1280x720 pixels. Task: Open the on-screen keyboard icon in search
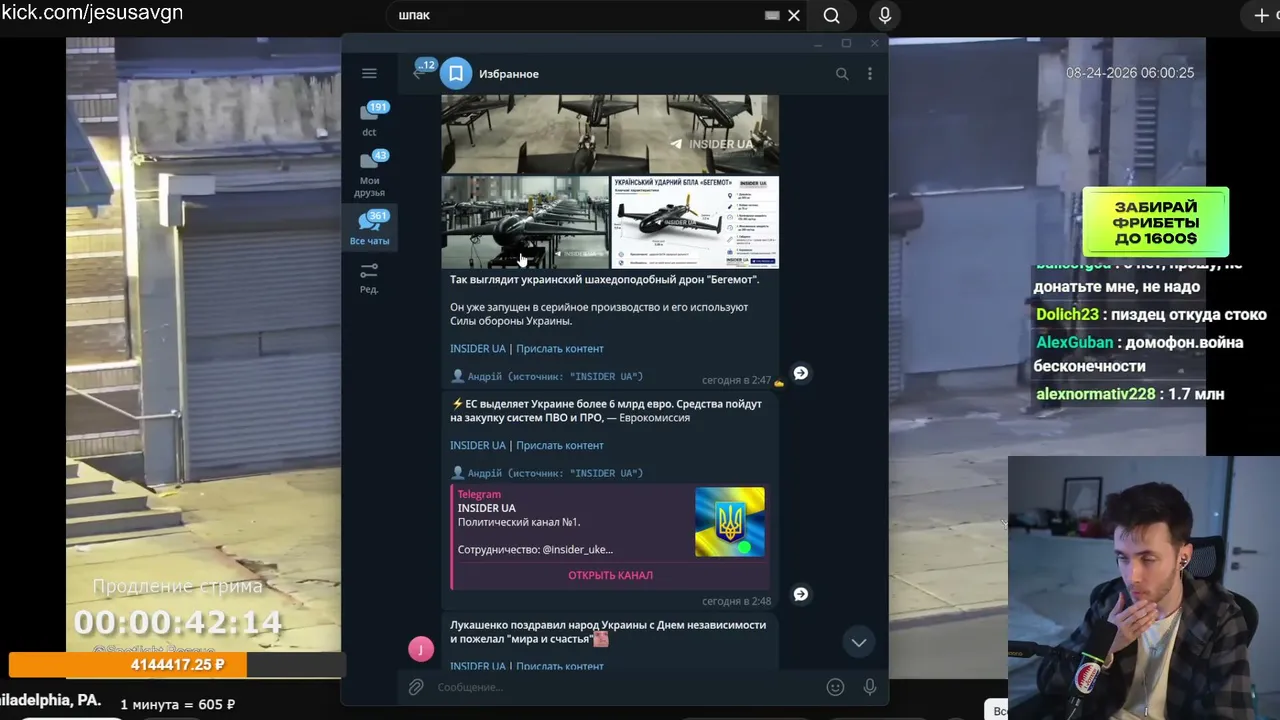pyautogui.click(x=772, y=15)
